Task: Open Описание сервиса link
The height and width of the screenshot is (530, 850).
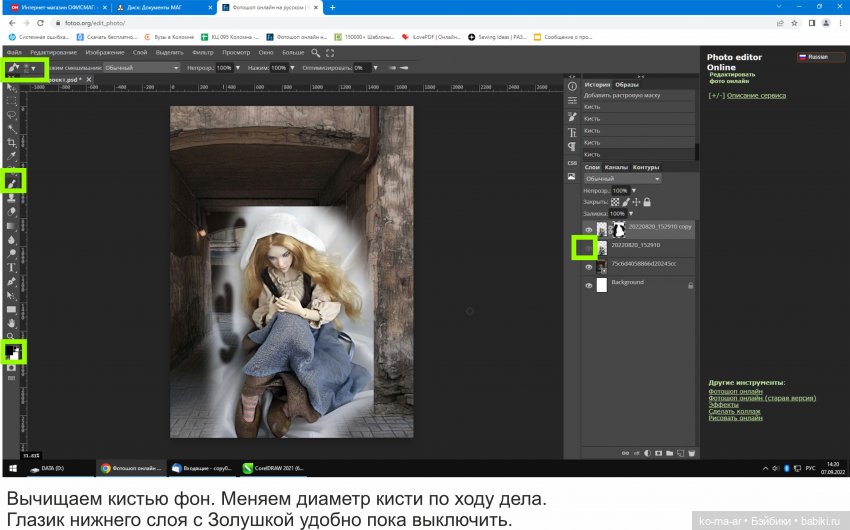Action: point(756,95)
